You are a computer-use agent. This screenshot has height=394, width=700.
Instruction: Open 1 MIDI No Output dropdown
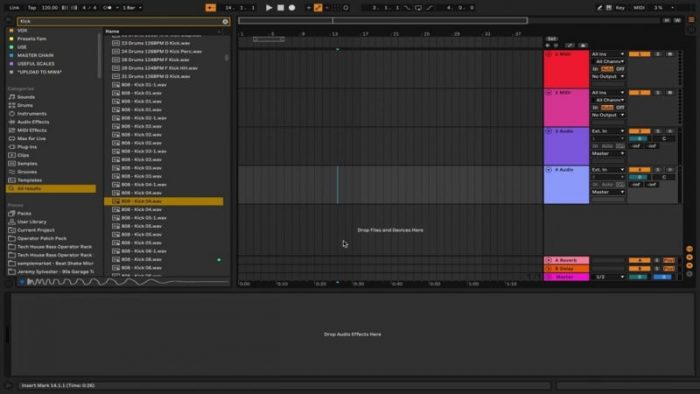coord(608,77)
